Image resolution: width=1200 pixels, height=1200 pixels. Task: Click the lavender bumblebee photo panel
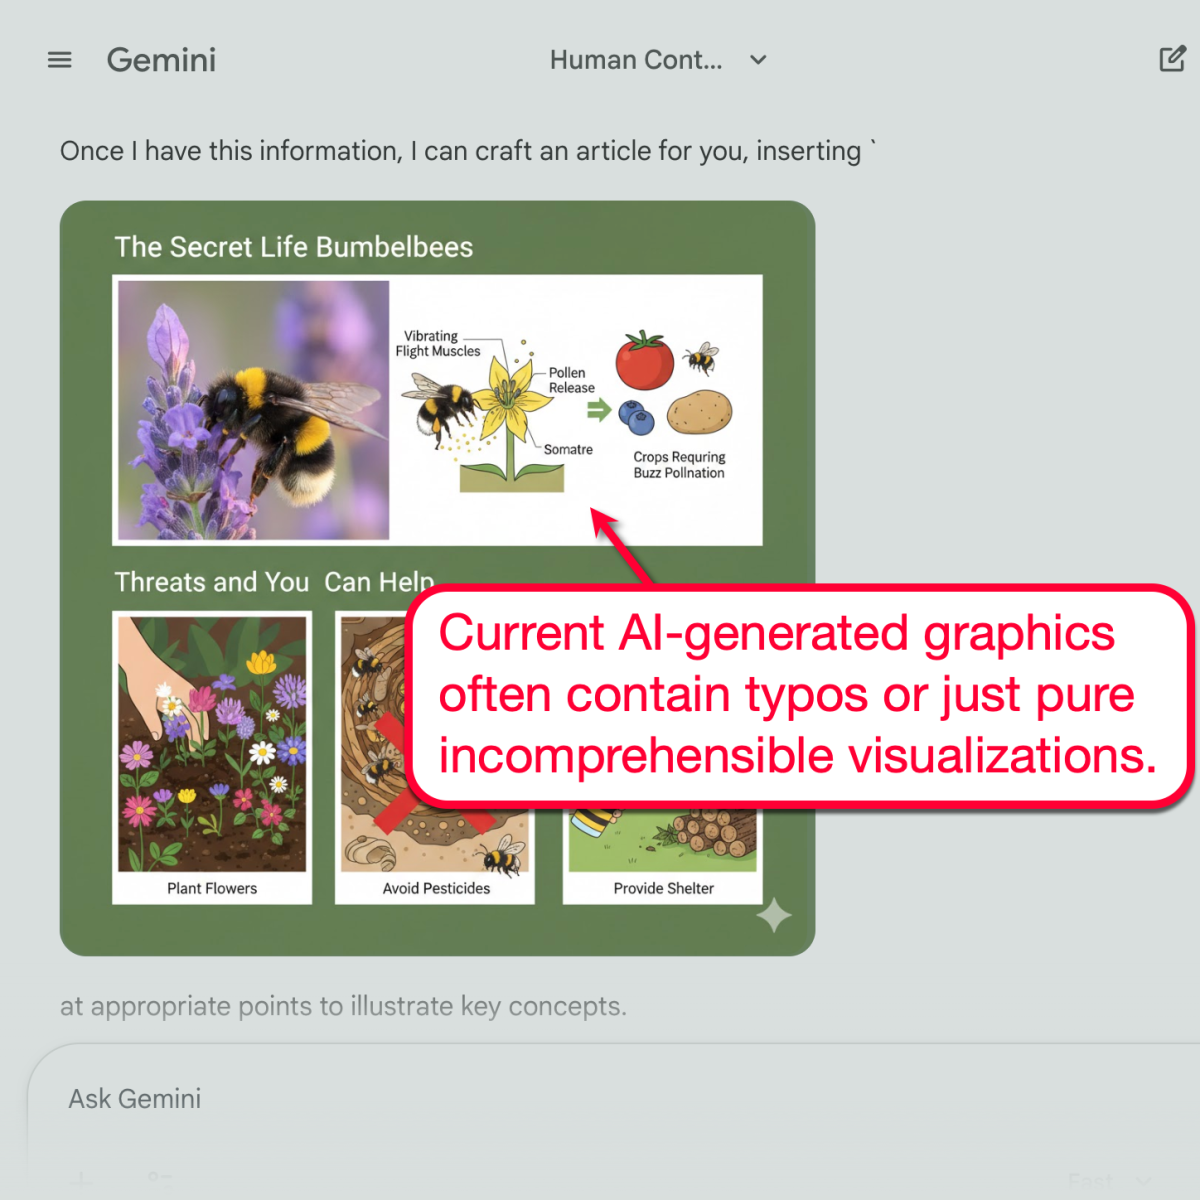pyautogui.click(x=252, y=410)
